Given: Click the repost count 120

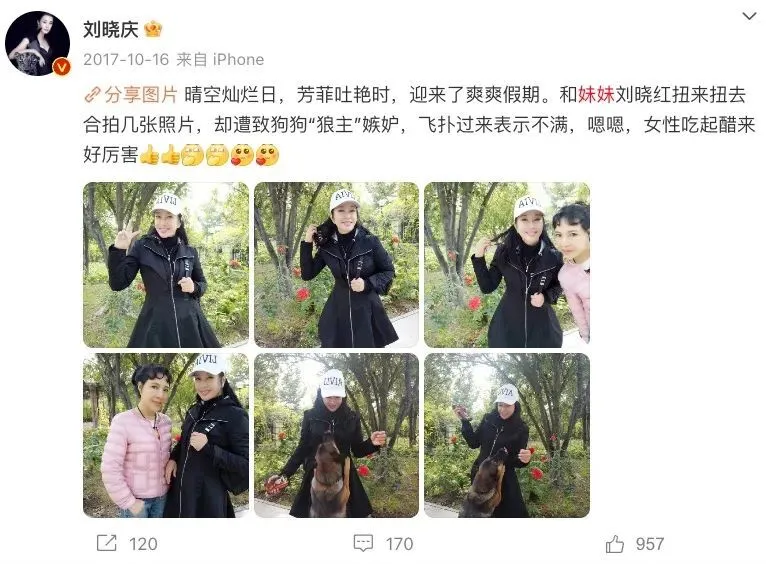Looking at the screenshot, I should [x=143, y=544].
